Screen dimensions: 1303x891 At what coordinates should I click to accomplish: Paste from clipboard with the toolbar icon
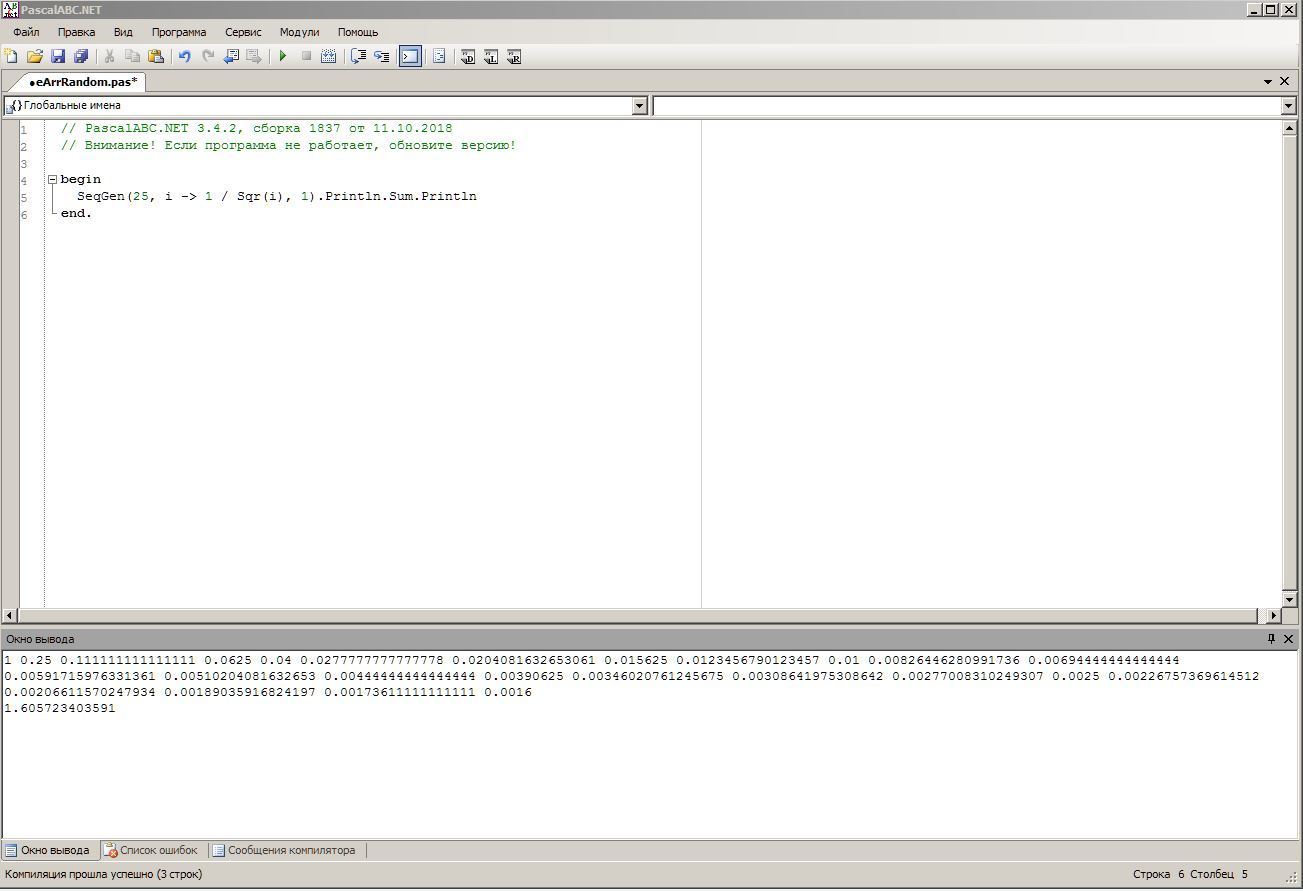point(156,57)
